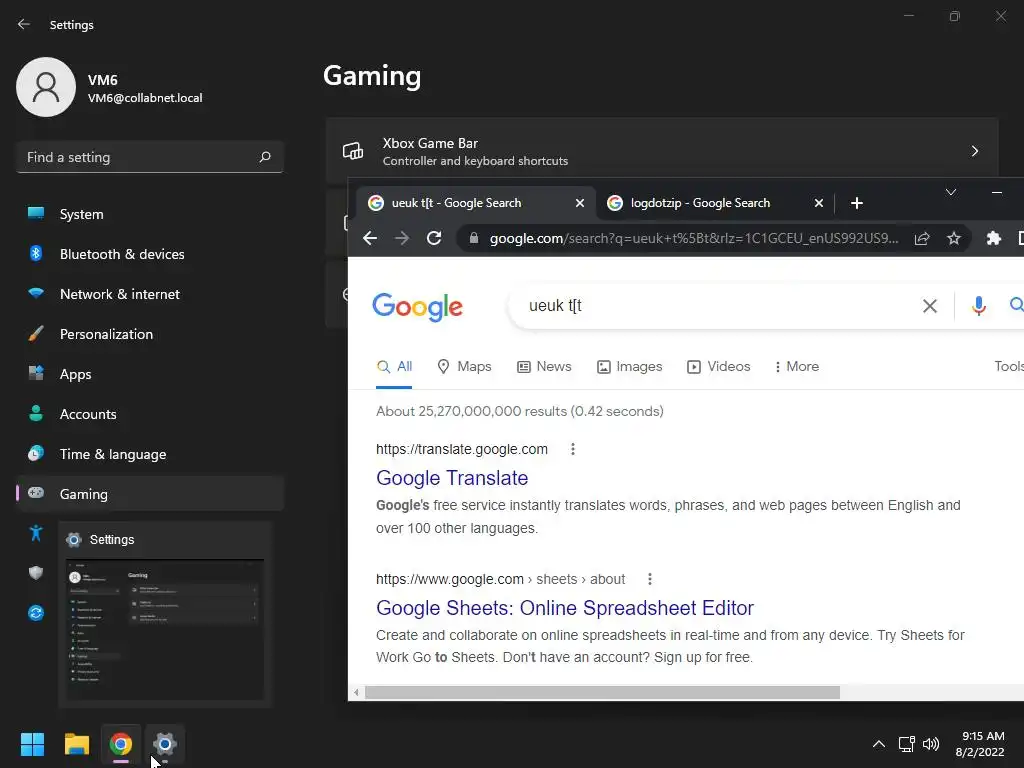Click the share page icon in the address bar
The image size is (1024, 768).
pos(922,238)
